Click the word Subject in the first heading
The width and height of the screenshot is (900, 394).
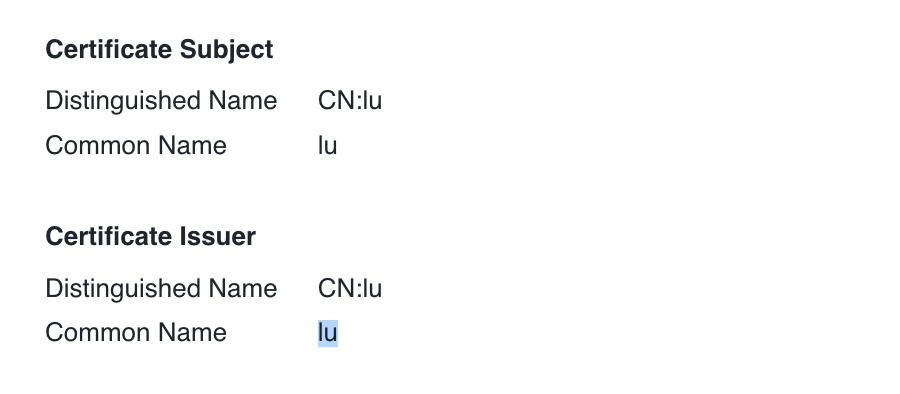226,50
